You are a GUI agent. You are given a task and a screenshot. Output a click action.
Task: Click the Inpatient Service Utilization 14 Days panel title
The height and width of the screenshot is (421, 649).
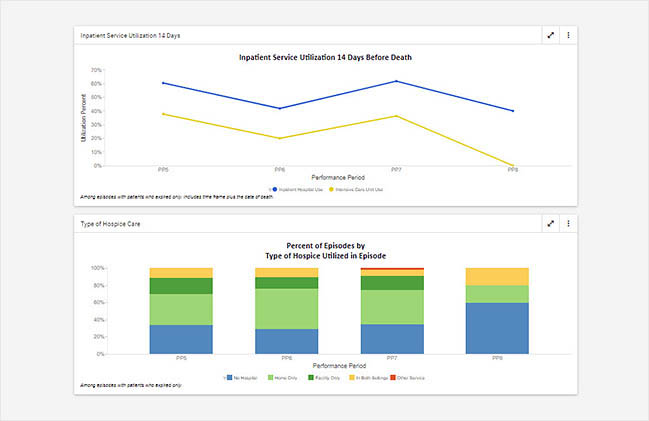coord(131,35)
